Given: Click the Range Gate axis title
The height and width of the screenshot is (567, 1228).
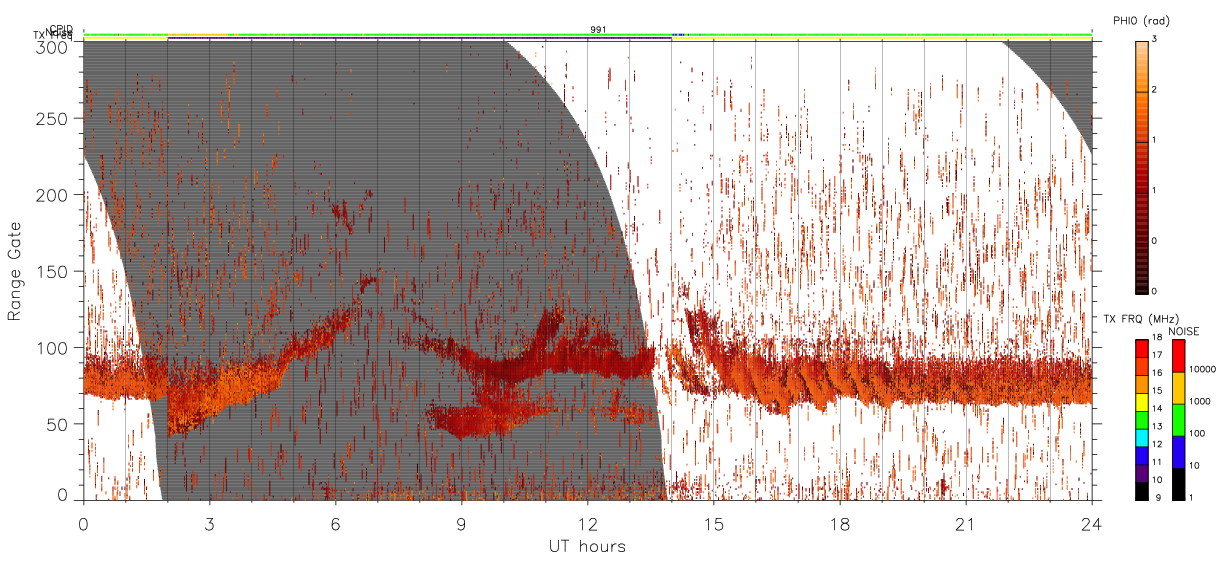Looking at the screenshot, I should (15, 271).
